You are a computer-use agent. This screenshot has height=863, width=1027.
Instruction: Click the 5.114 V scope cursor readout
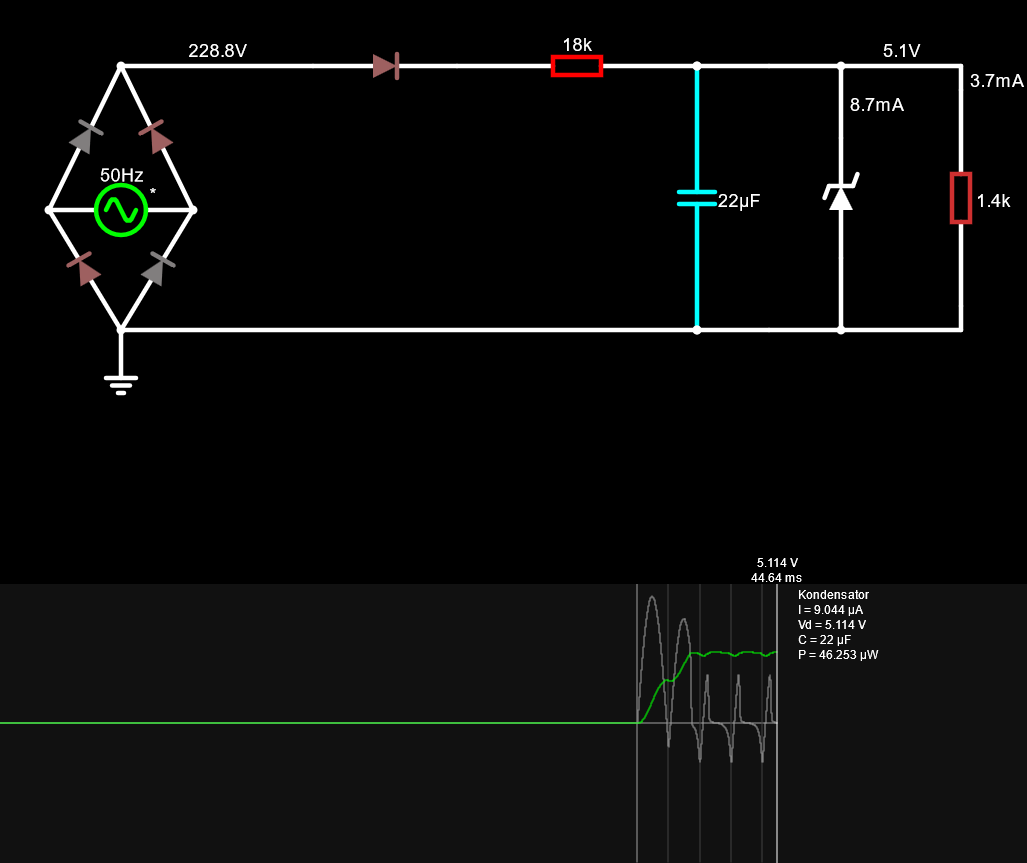[777, 563]
